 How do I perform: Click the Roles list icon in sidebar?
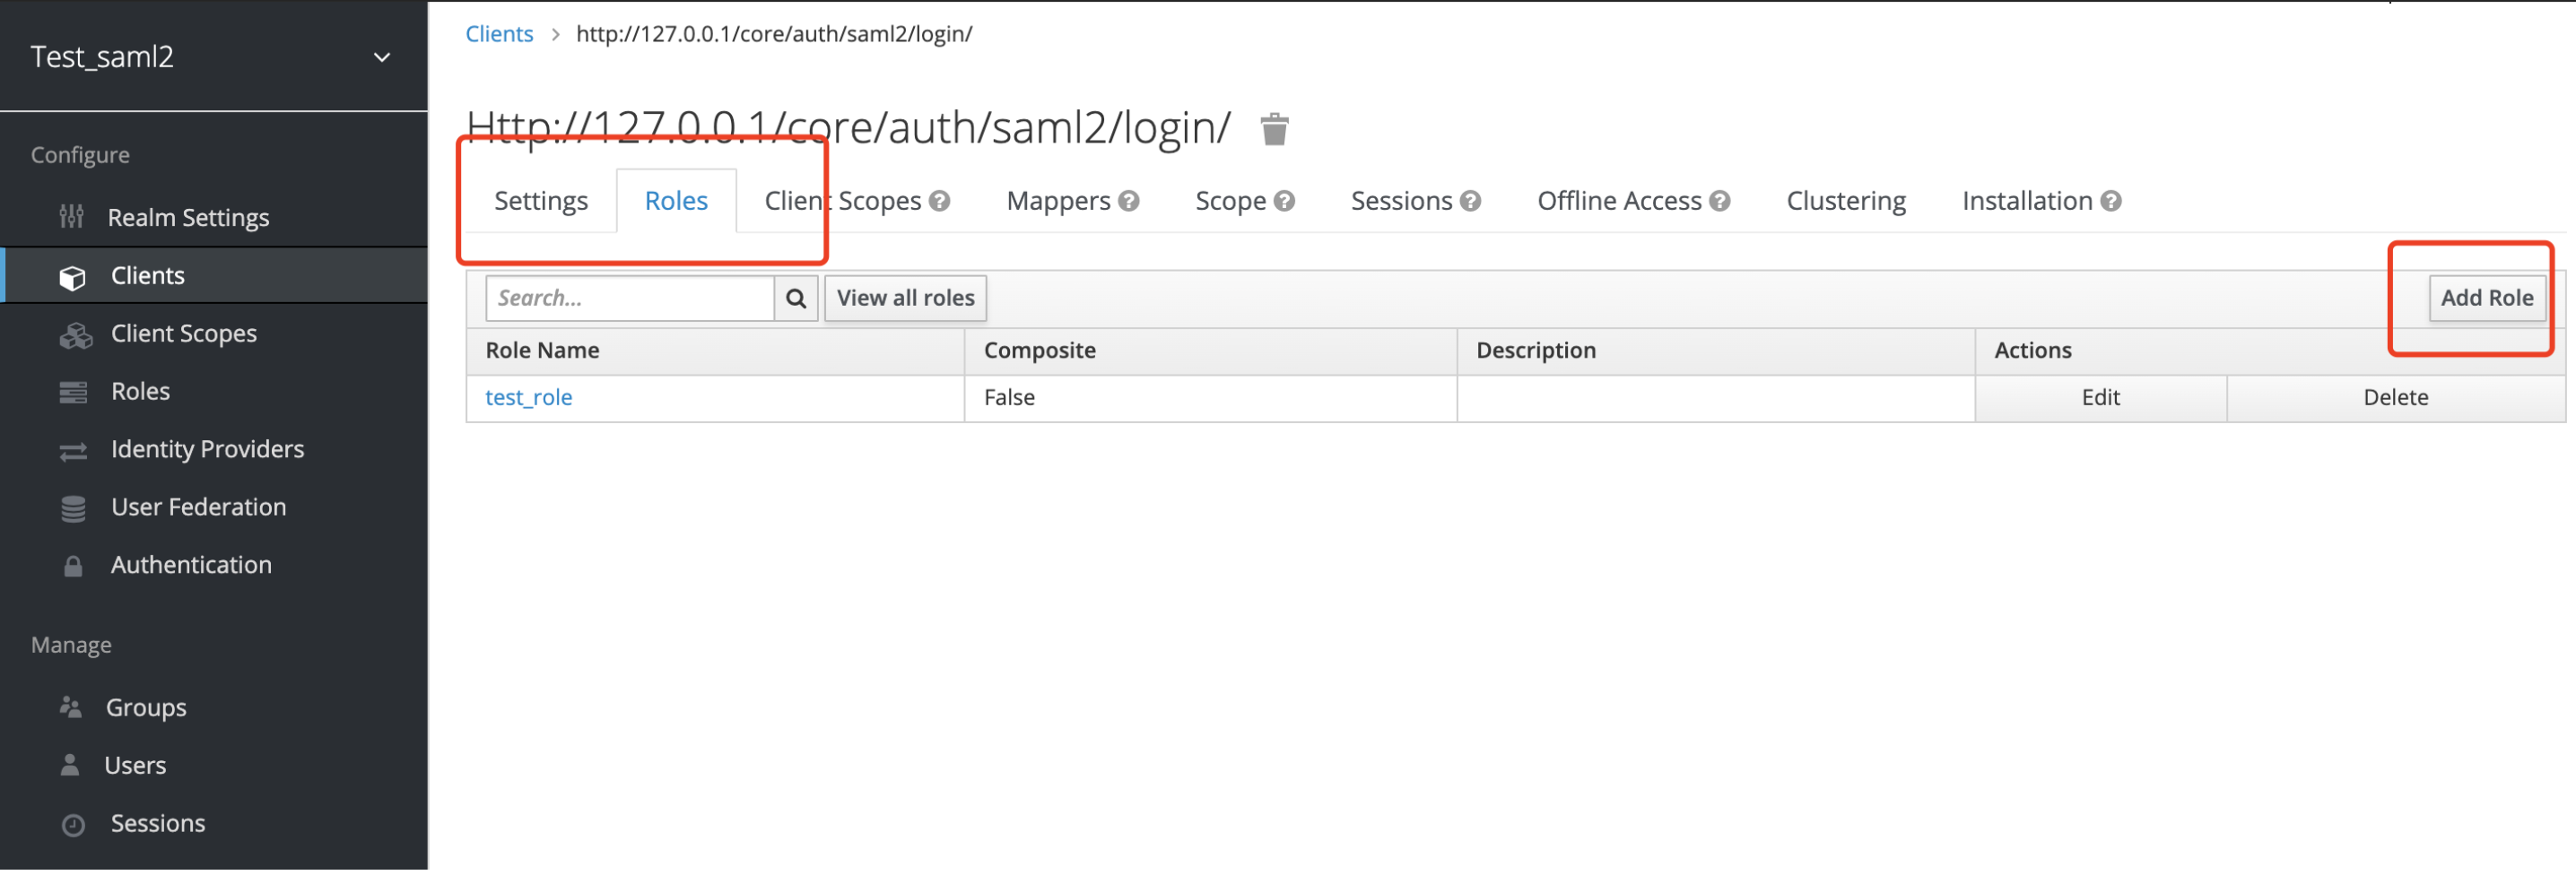coord(73,391)
